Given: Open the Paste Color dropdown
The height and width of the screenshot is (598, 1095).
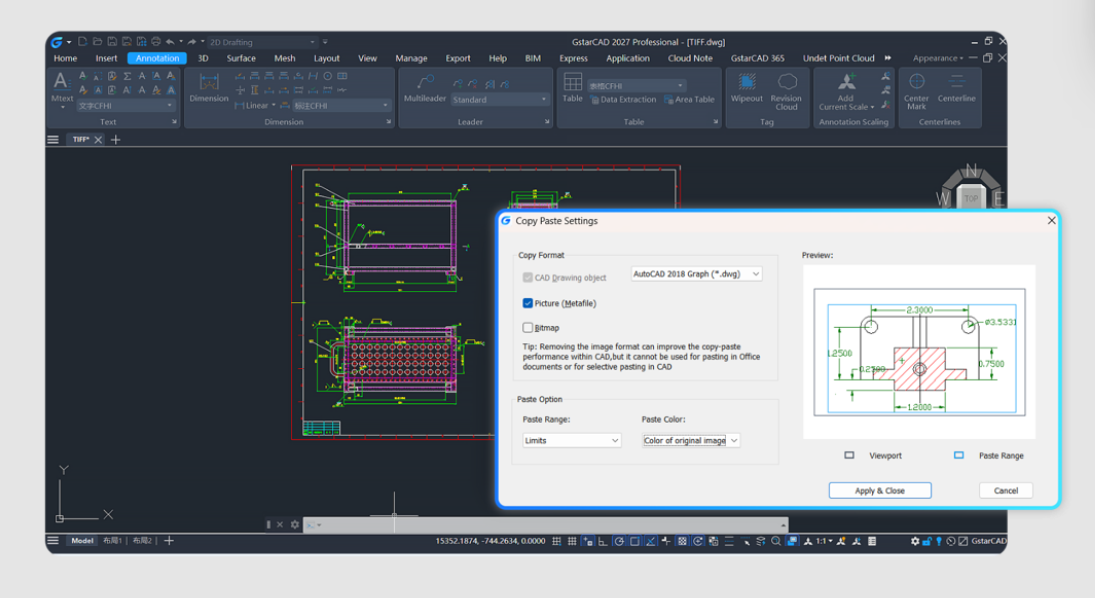Looking at the screenshot, I should 691,440.
